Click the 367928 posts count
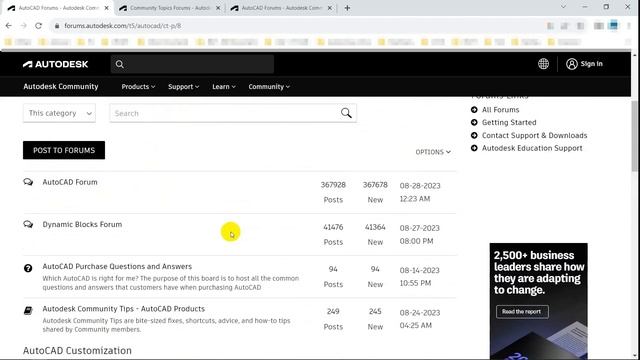The image size is (640, 360). click(333, 185)
